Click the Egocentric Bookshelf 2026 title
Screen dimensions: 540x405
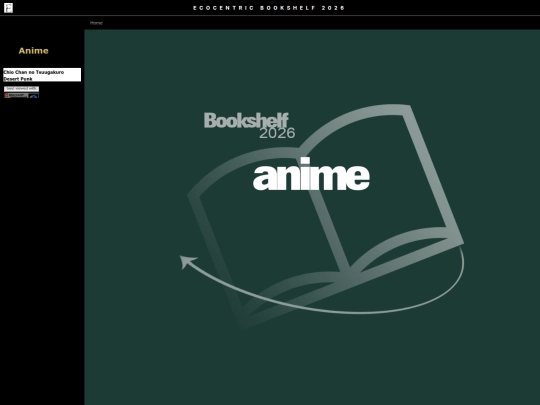pyautogui.click(x=269, y=8)
